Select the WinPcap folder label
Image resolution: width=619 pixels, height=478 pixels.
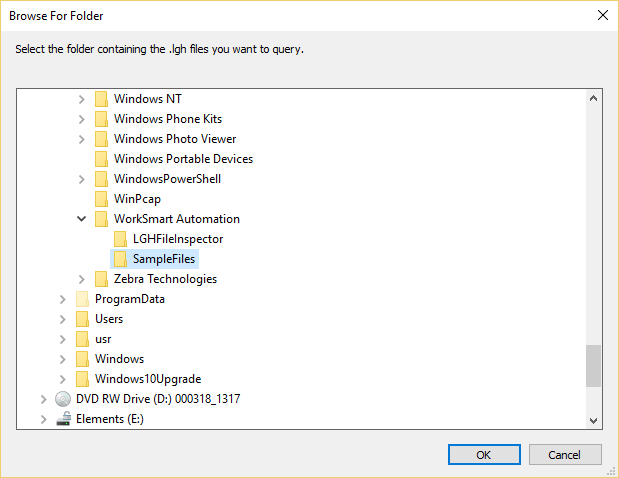[x=137, y=199]
